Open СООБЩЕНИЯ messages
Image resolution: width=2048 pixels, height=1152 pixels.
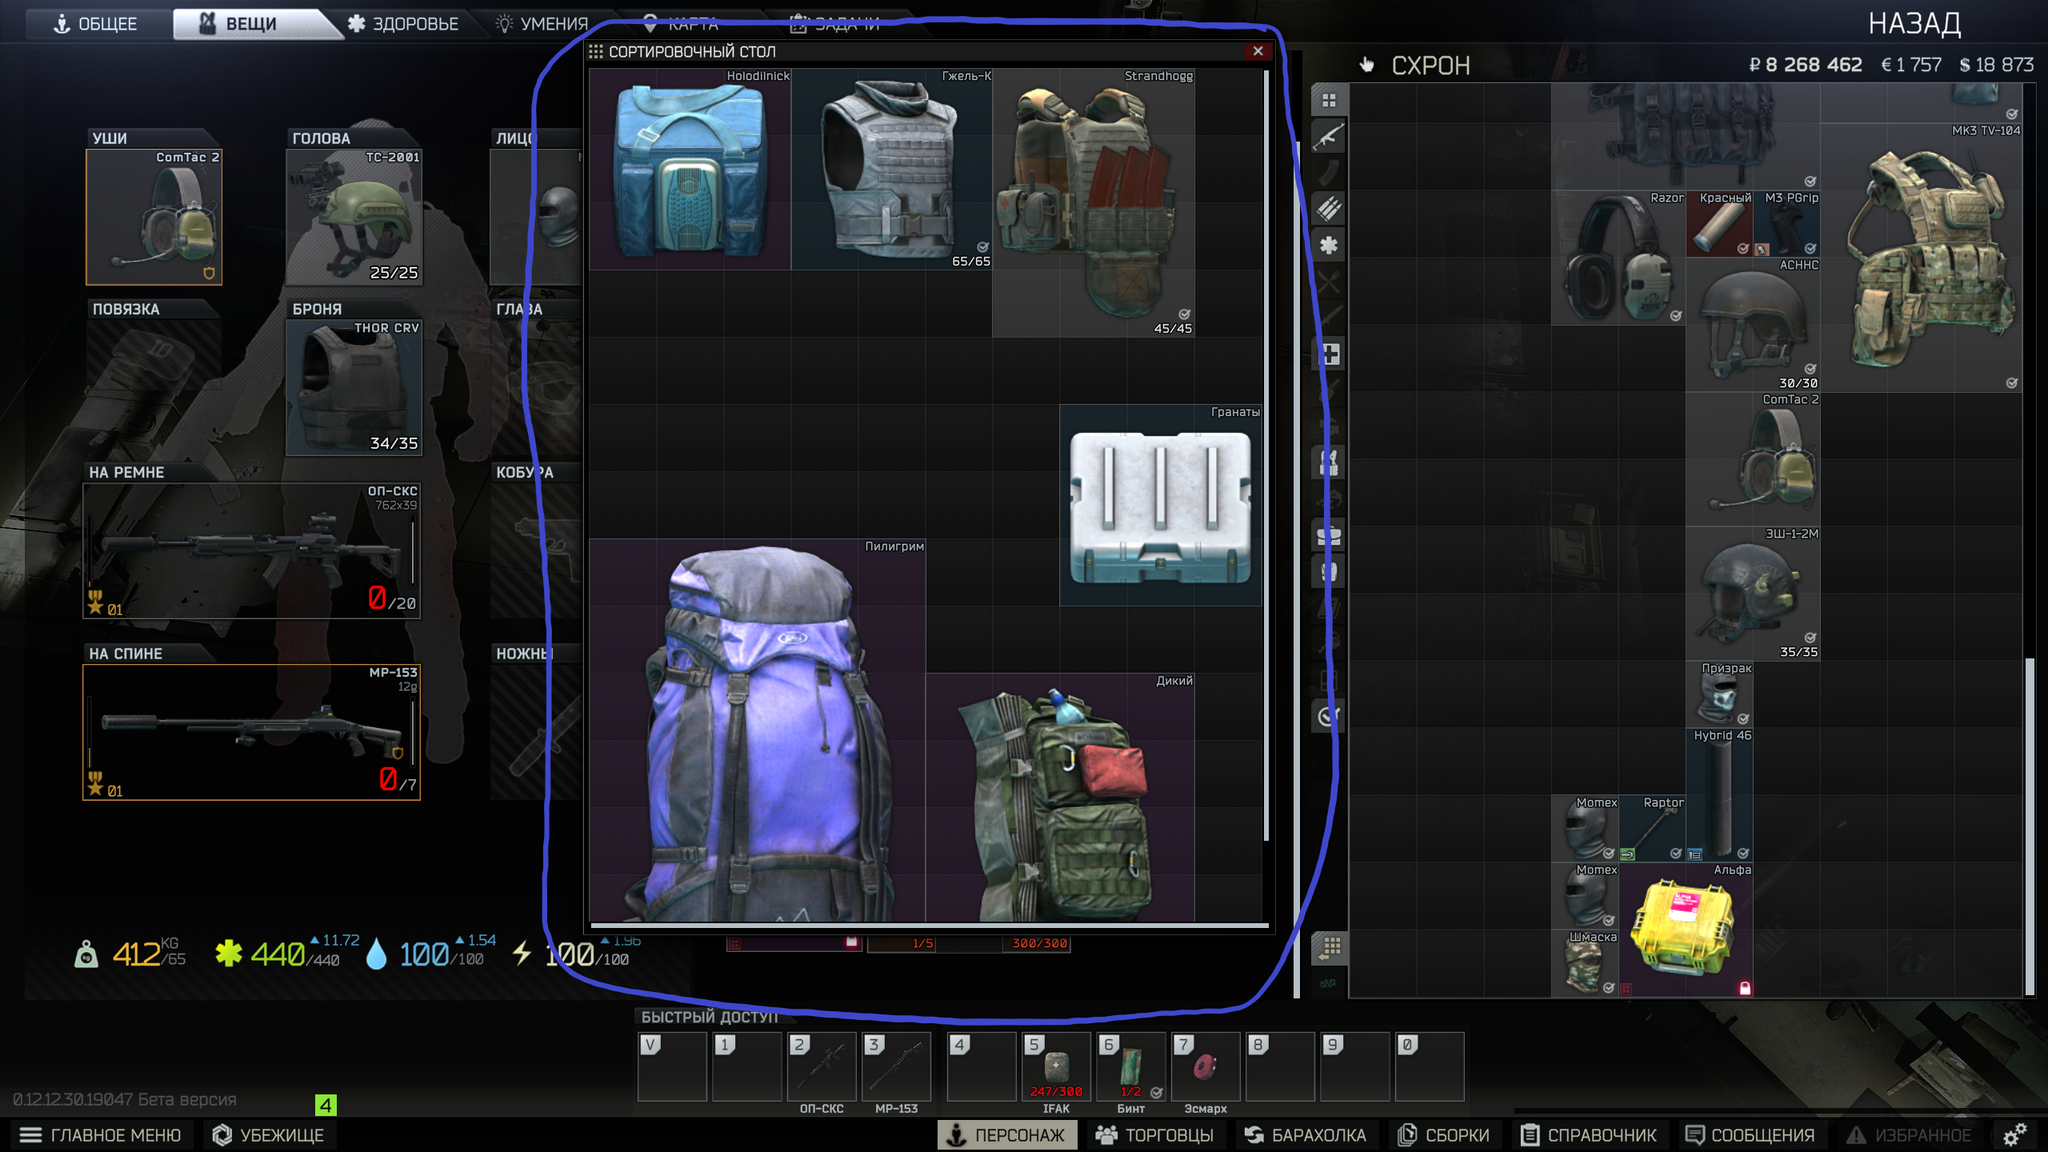tap(1750, 1135)
